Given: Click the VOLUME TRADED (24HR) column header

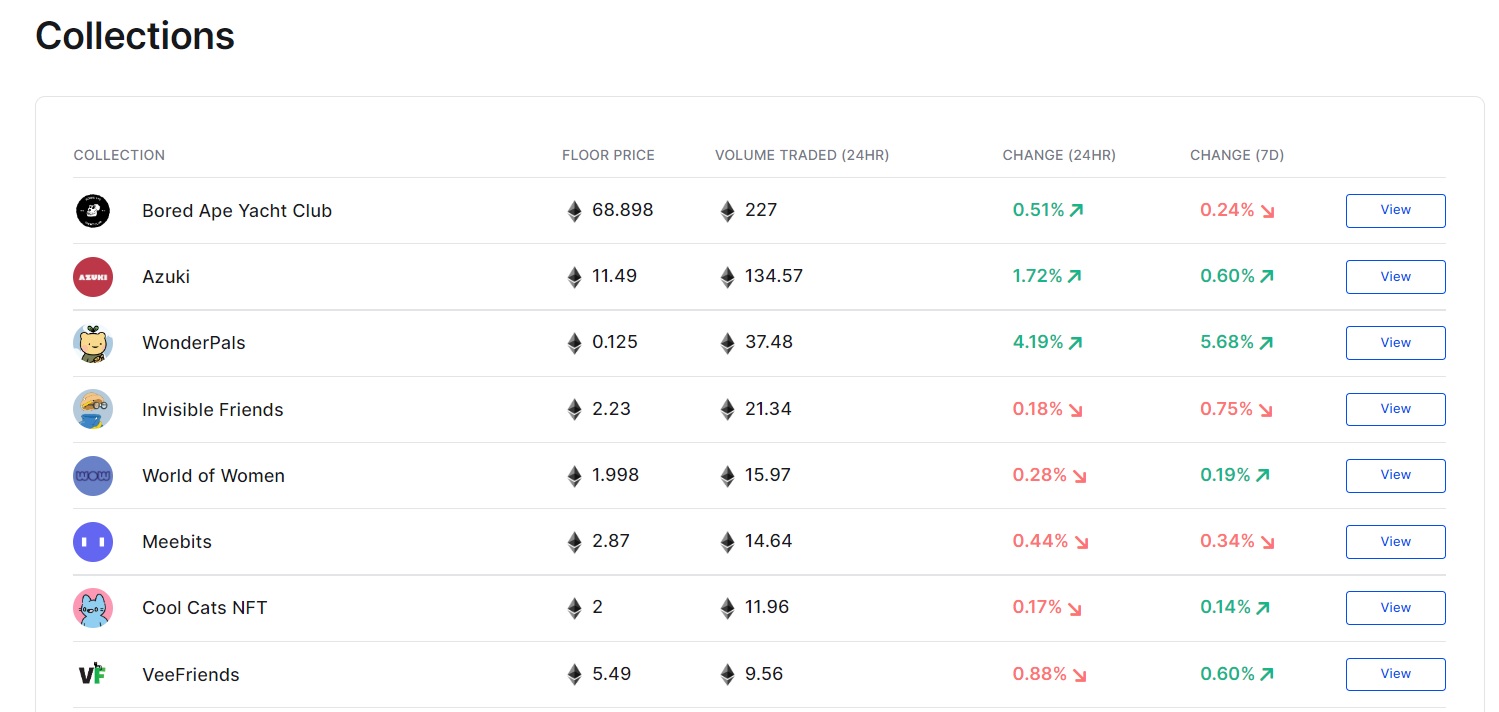Looking at the screenshot, I should (x=802, y=155).
